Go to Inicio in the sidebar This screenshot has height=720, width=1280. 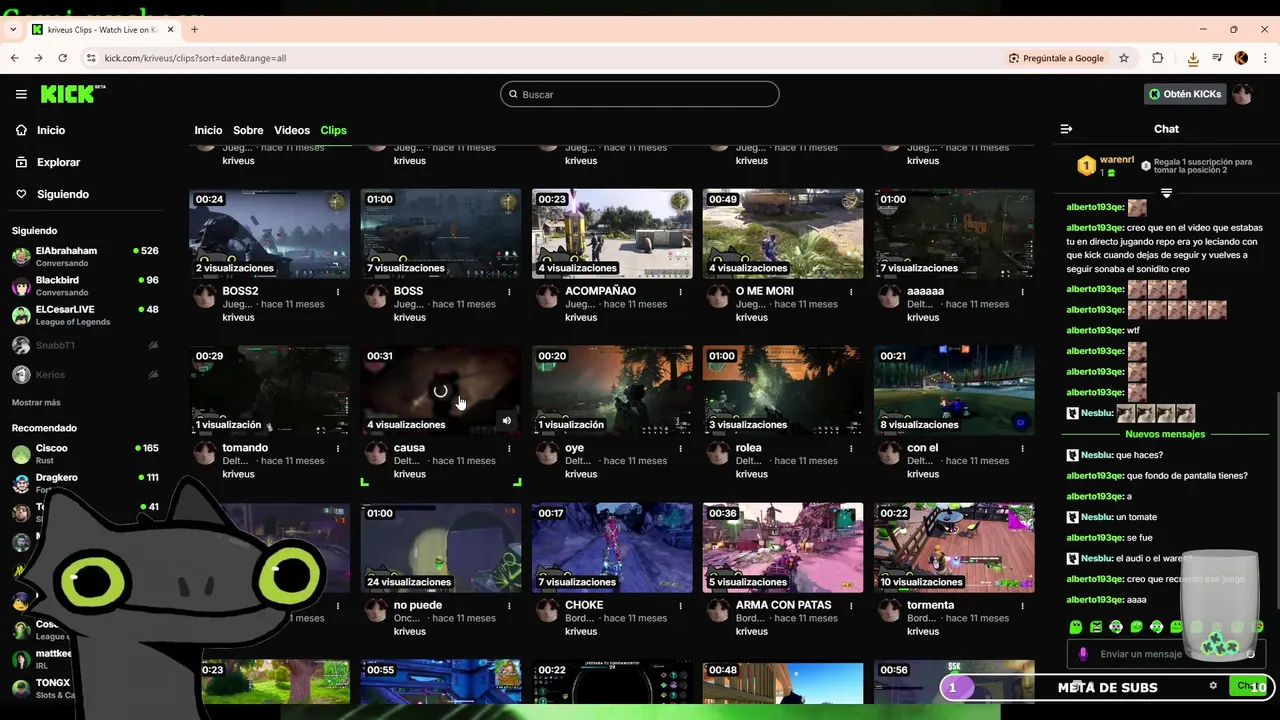(40, 130)
